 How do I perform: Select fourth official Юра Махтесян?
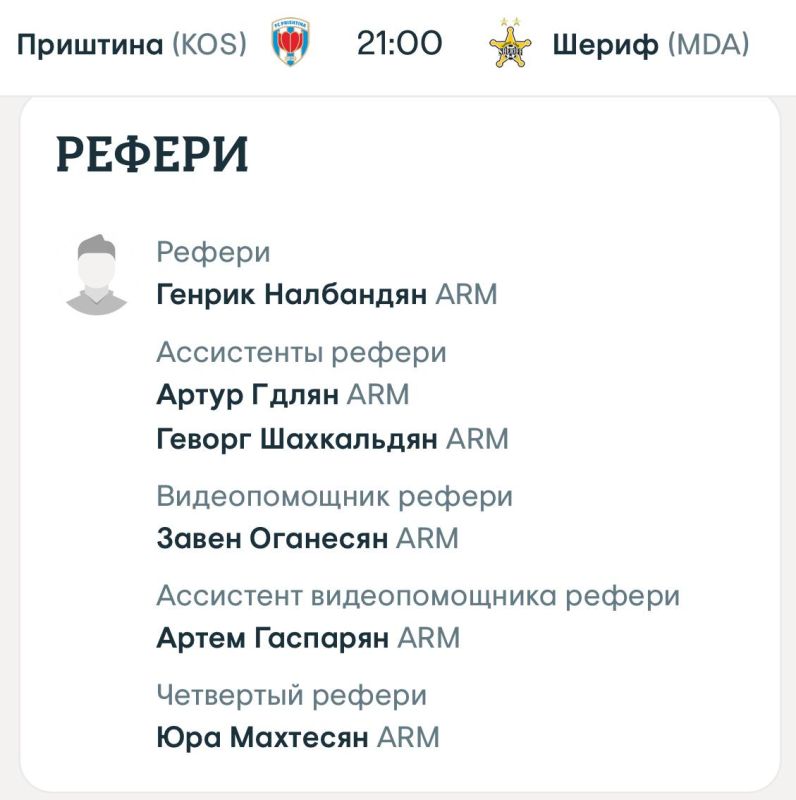263,738
